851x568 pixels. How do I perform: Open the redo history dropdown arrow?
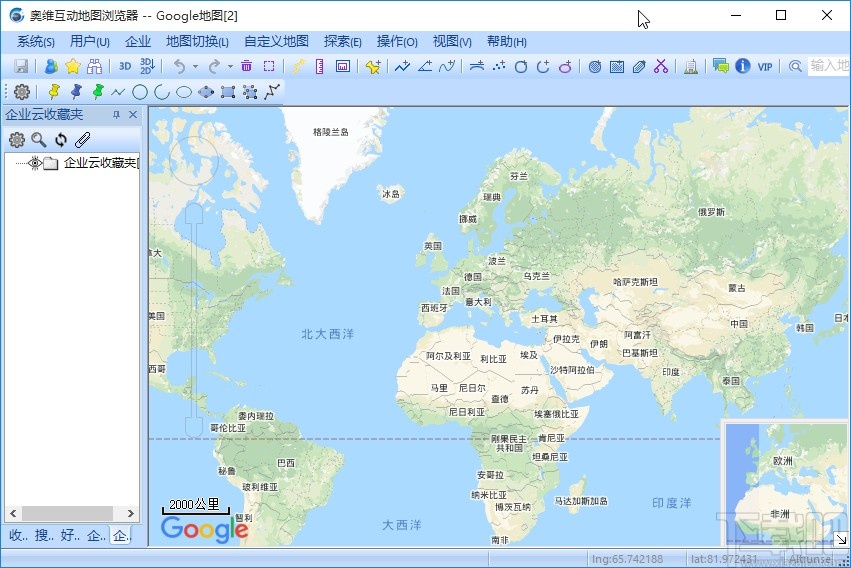[x=230, y=67]
